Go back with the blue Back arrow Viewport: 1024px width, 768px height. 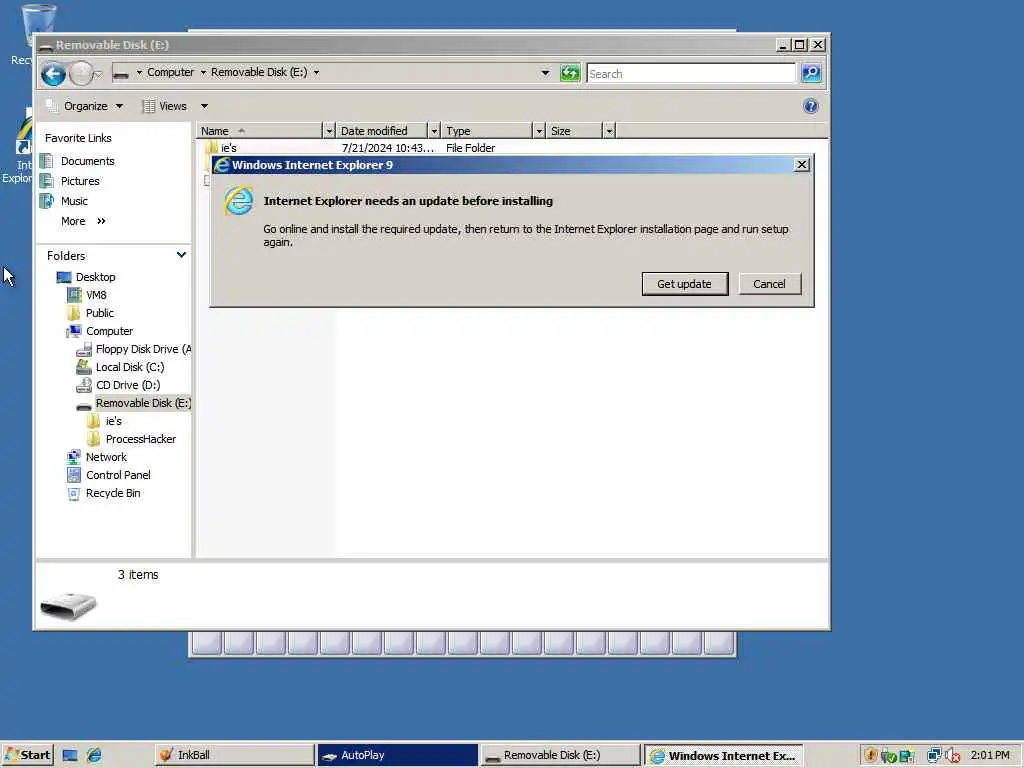(54, 74)
